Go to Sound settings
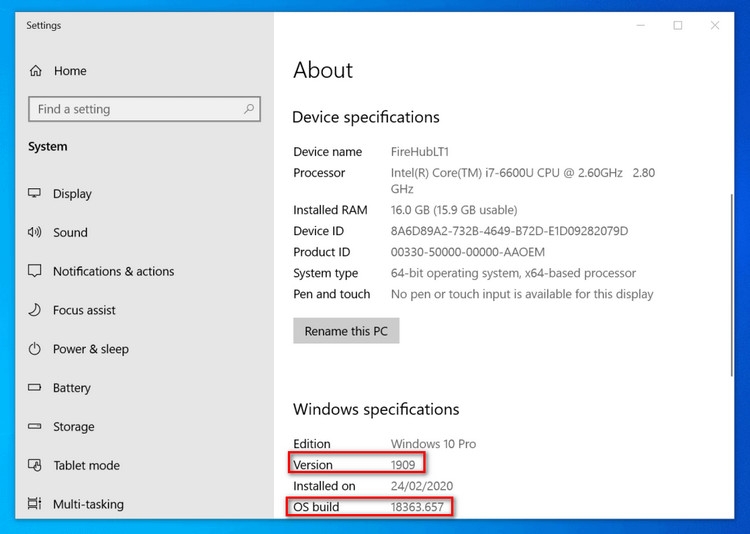Image resolution: width=750 pixels, height=534 pixels. point(70,233)
